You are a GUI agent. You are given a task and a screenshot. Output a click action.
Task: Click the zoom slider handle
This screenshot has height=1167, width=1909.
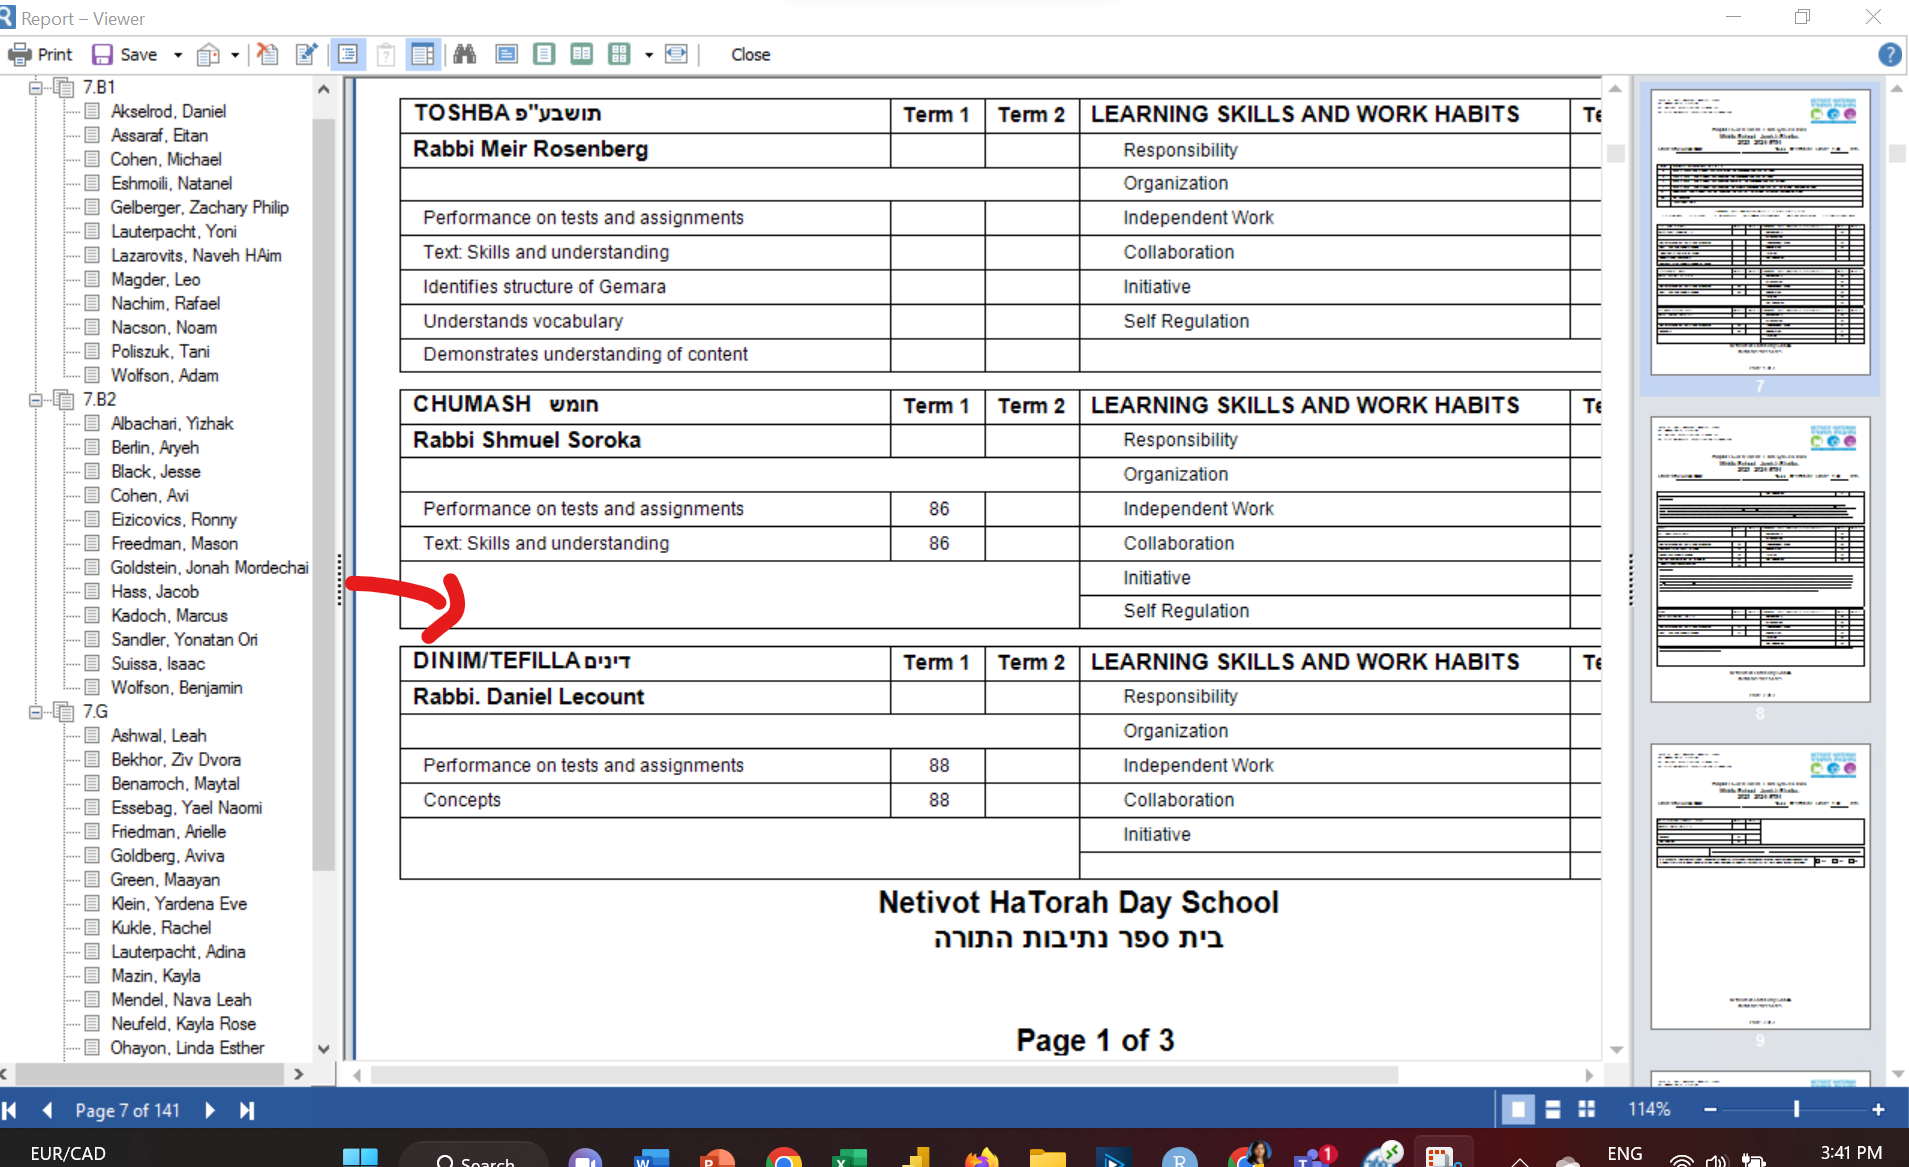tap(1797, 1109)
